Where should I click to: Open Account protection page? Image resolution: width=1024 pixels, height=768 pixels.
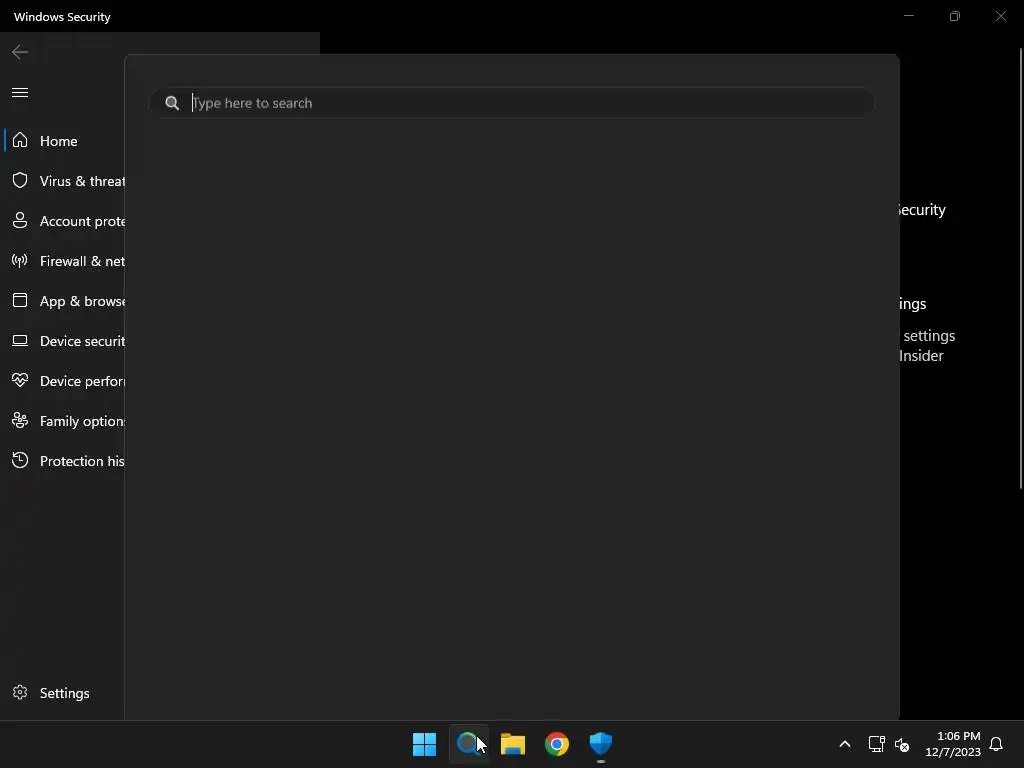[64, 221]
